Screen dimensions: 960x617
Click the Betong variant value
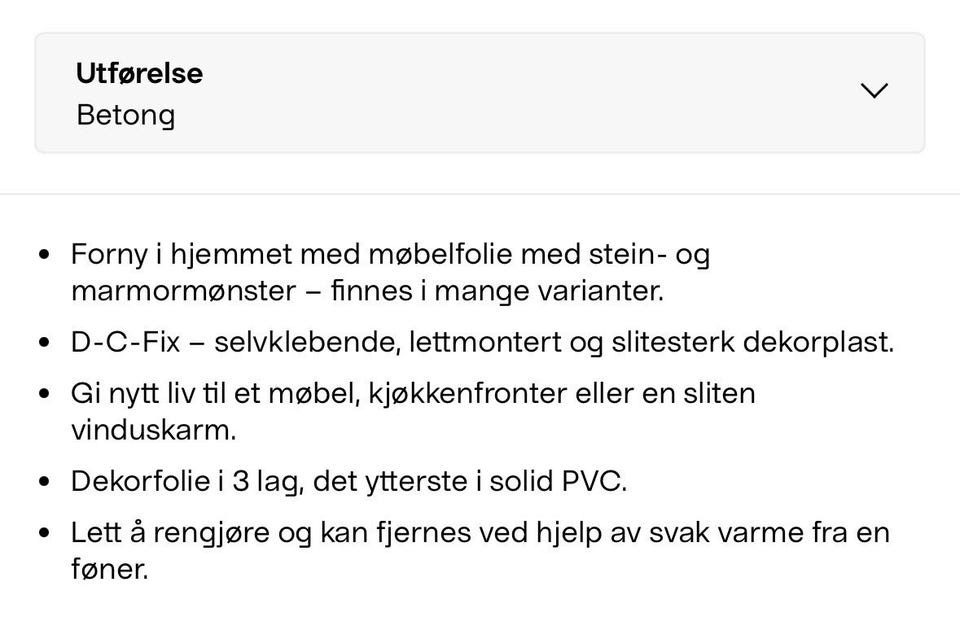click(x=125, y=114)
